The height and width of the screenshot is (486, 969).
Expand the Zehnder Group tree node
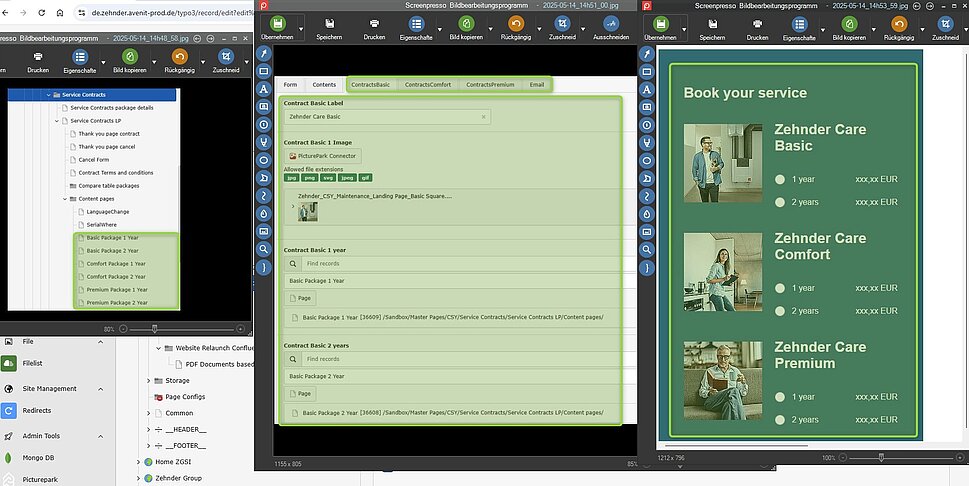137,478
